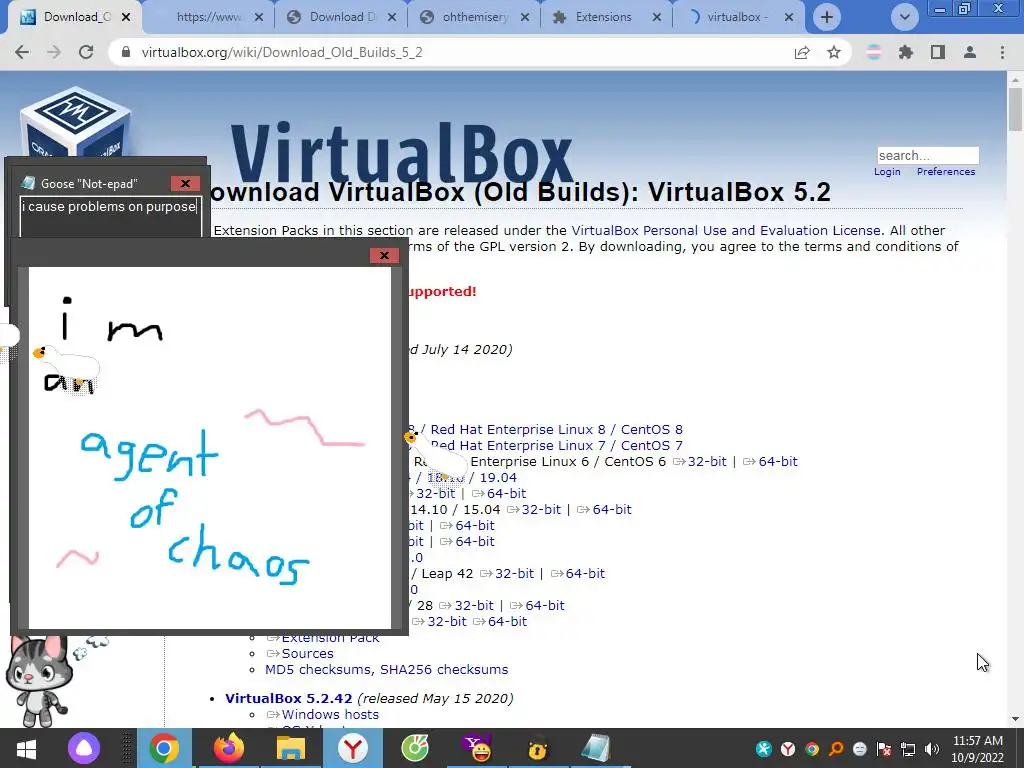Toggle the Chrome side panel

point(938,52)
